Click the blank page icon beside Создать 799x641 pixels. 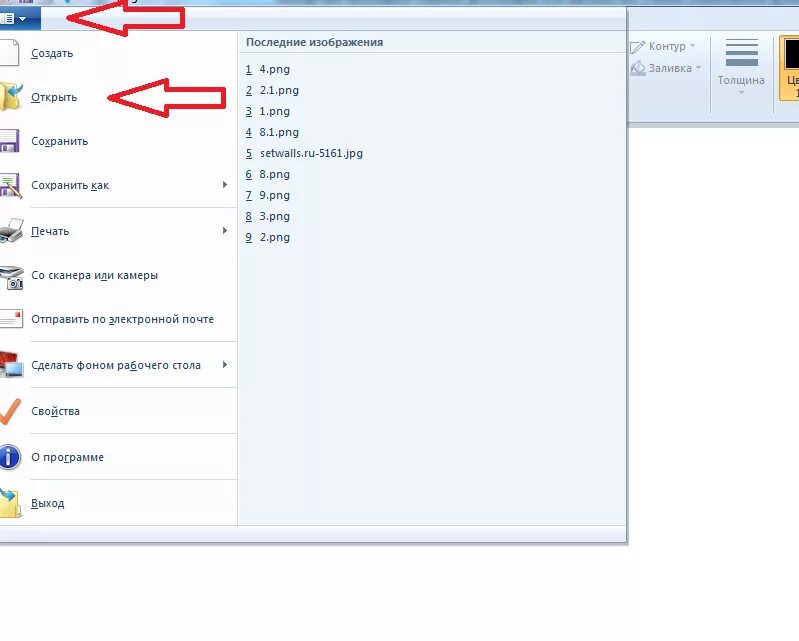[10, 53]
